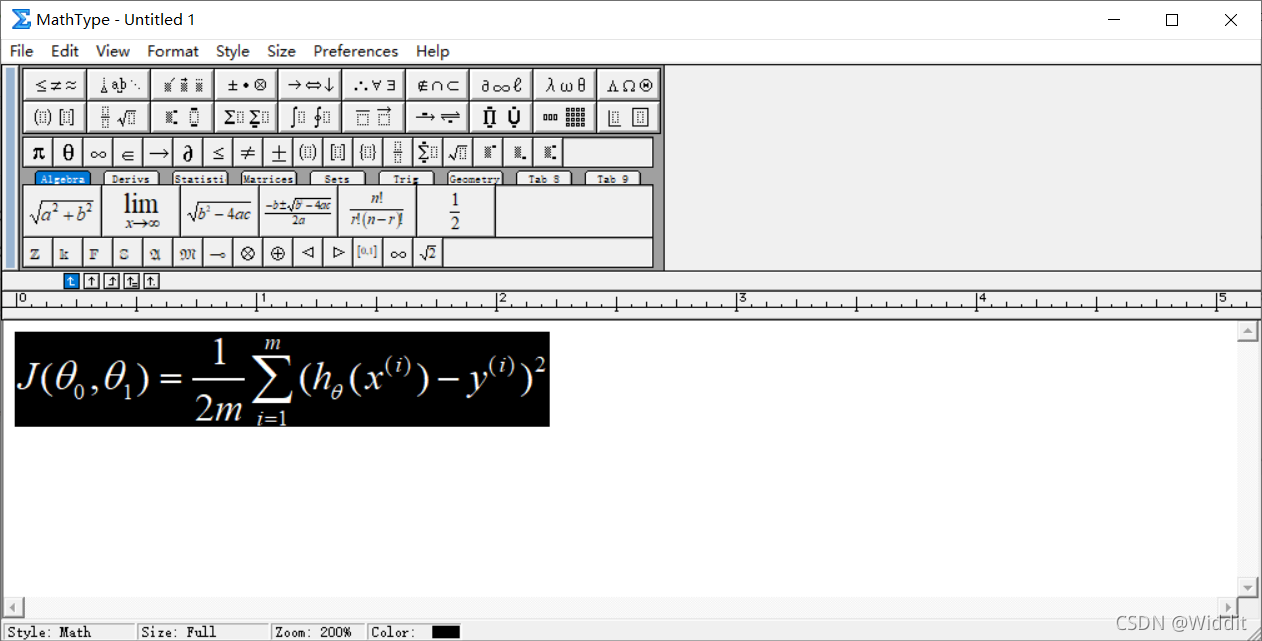Viewport: 1262px width, 641px height.
Task: Select the decimal-aligned tab stop
Action: tap(151, 281)
